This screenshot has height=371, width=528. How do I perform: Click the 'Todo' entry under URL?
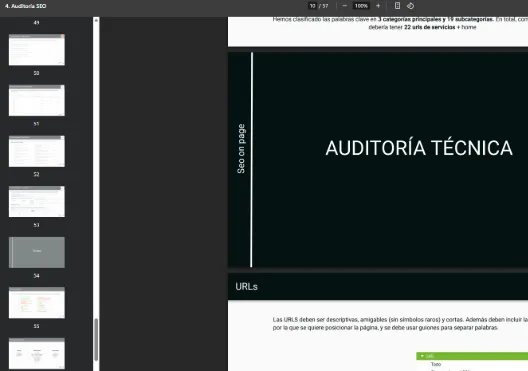point(436,364)
